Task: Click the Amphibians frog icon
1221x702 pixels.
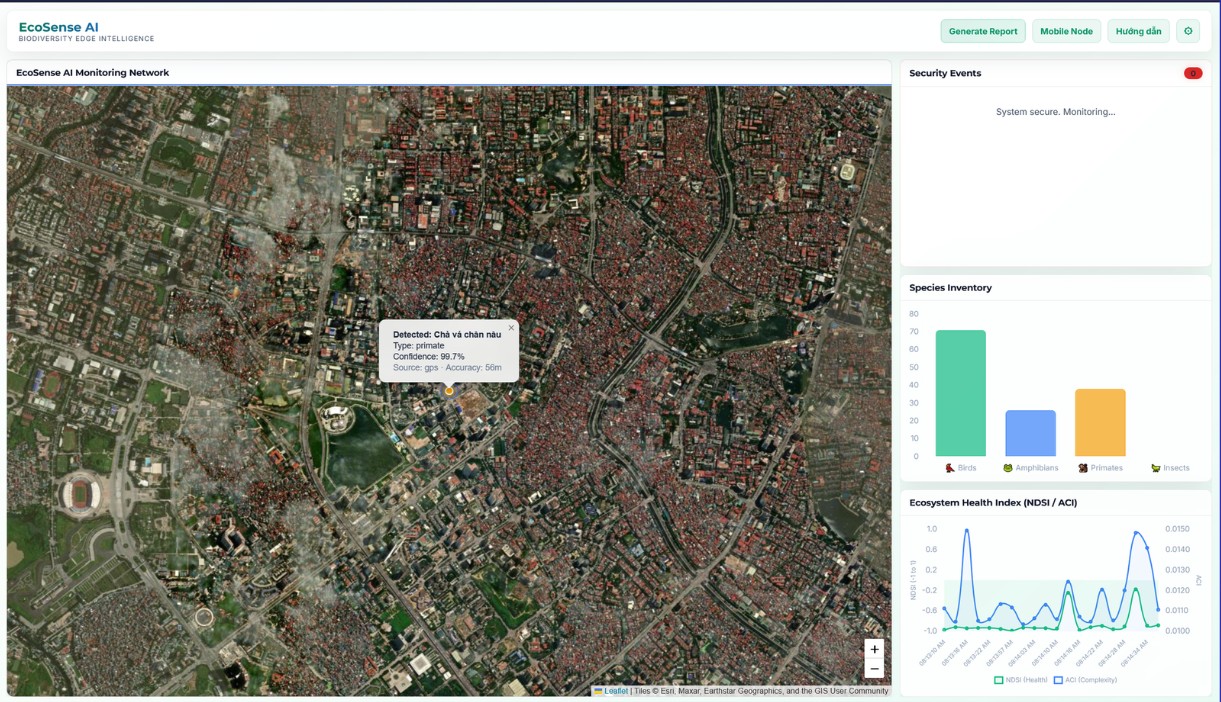Action: click(1008, 468)
